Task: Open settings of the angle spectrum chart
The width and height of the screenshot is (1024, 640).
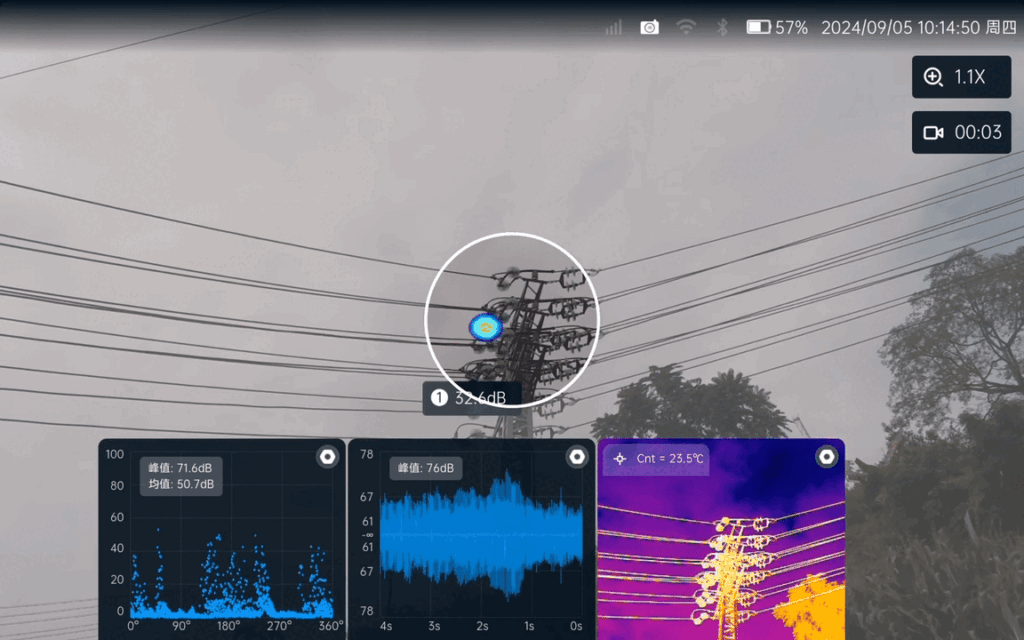Action: pyautogui.click(x=326, y=458)
